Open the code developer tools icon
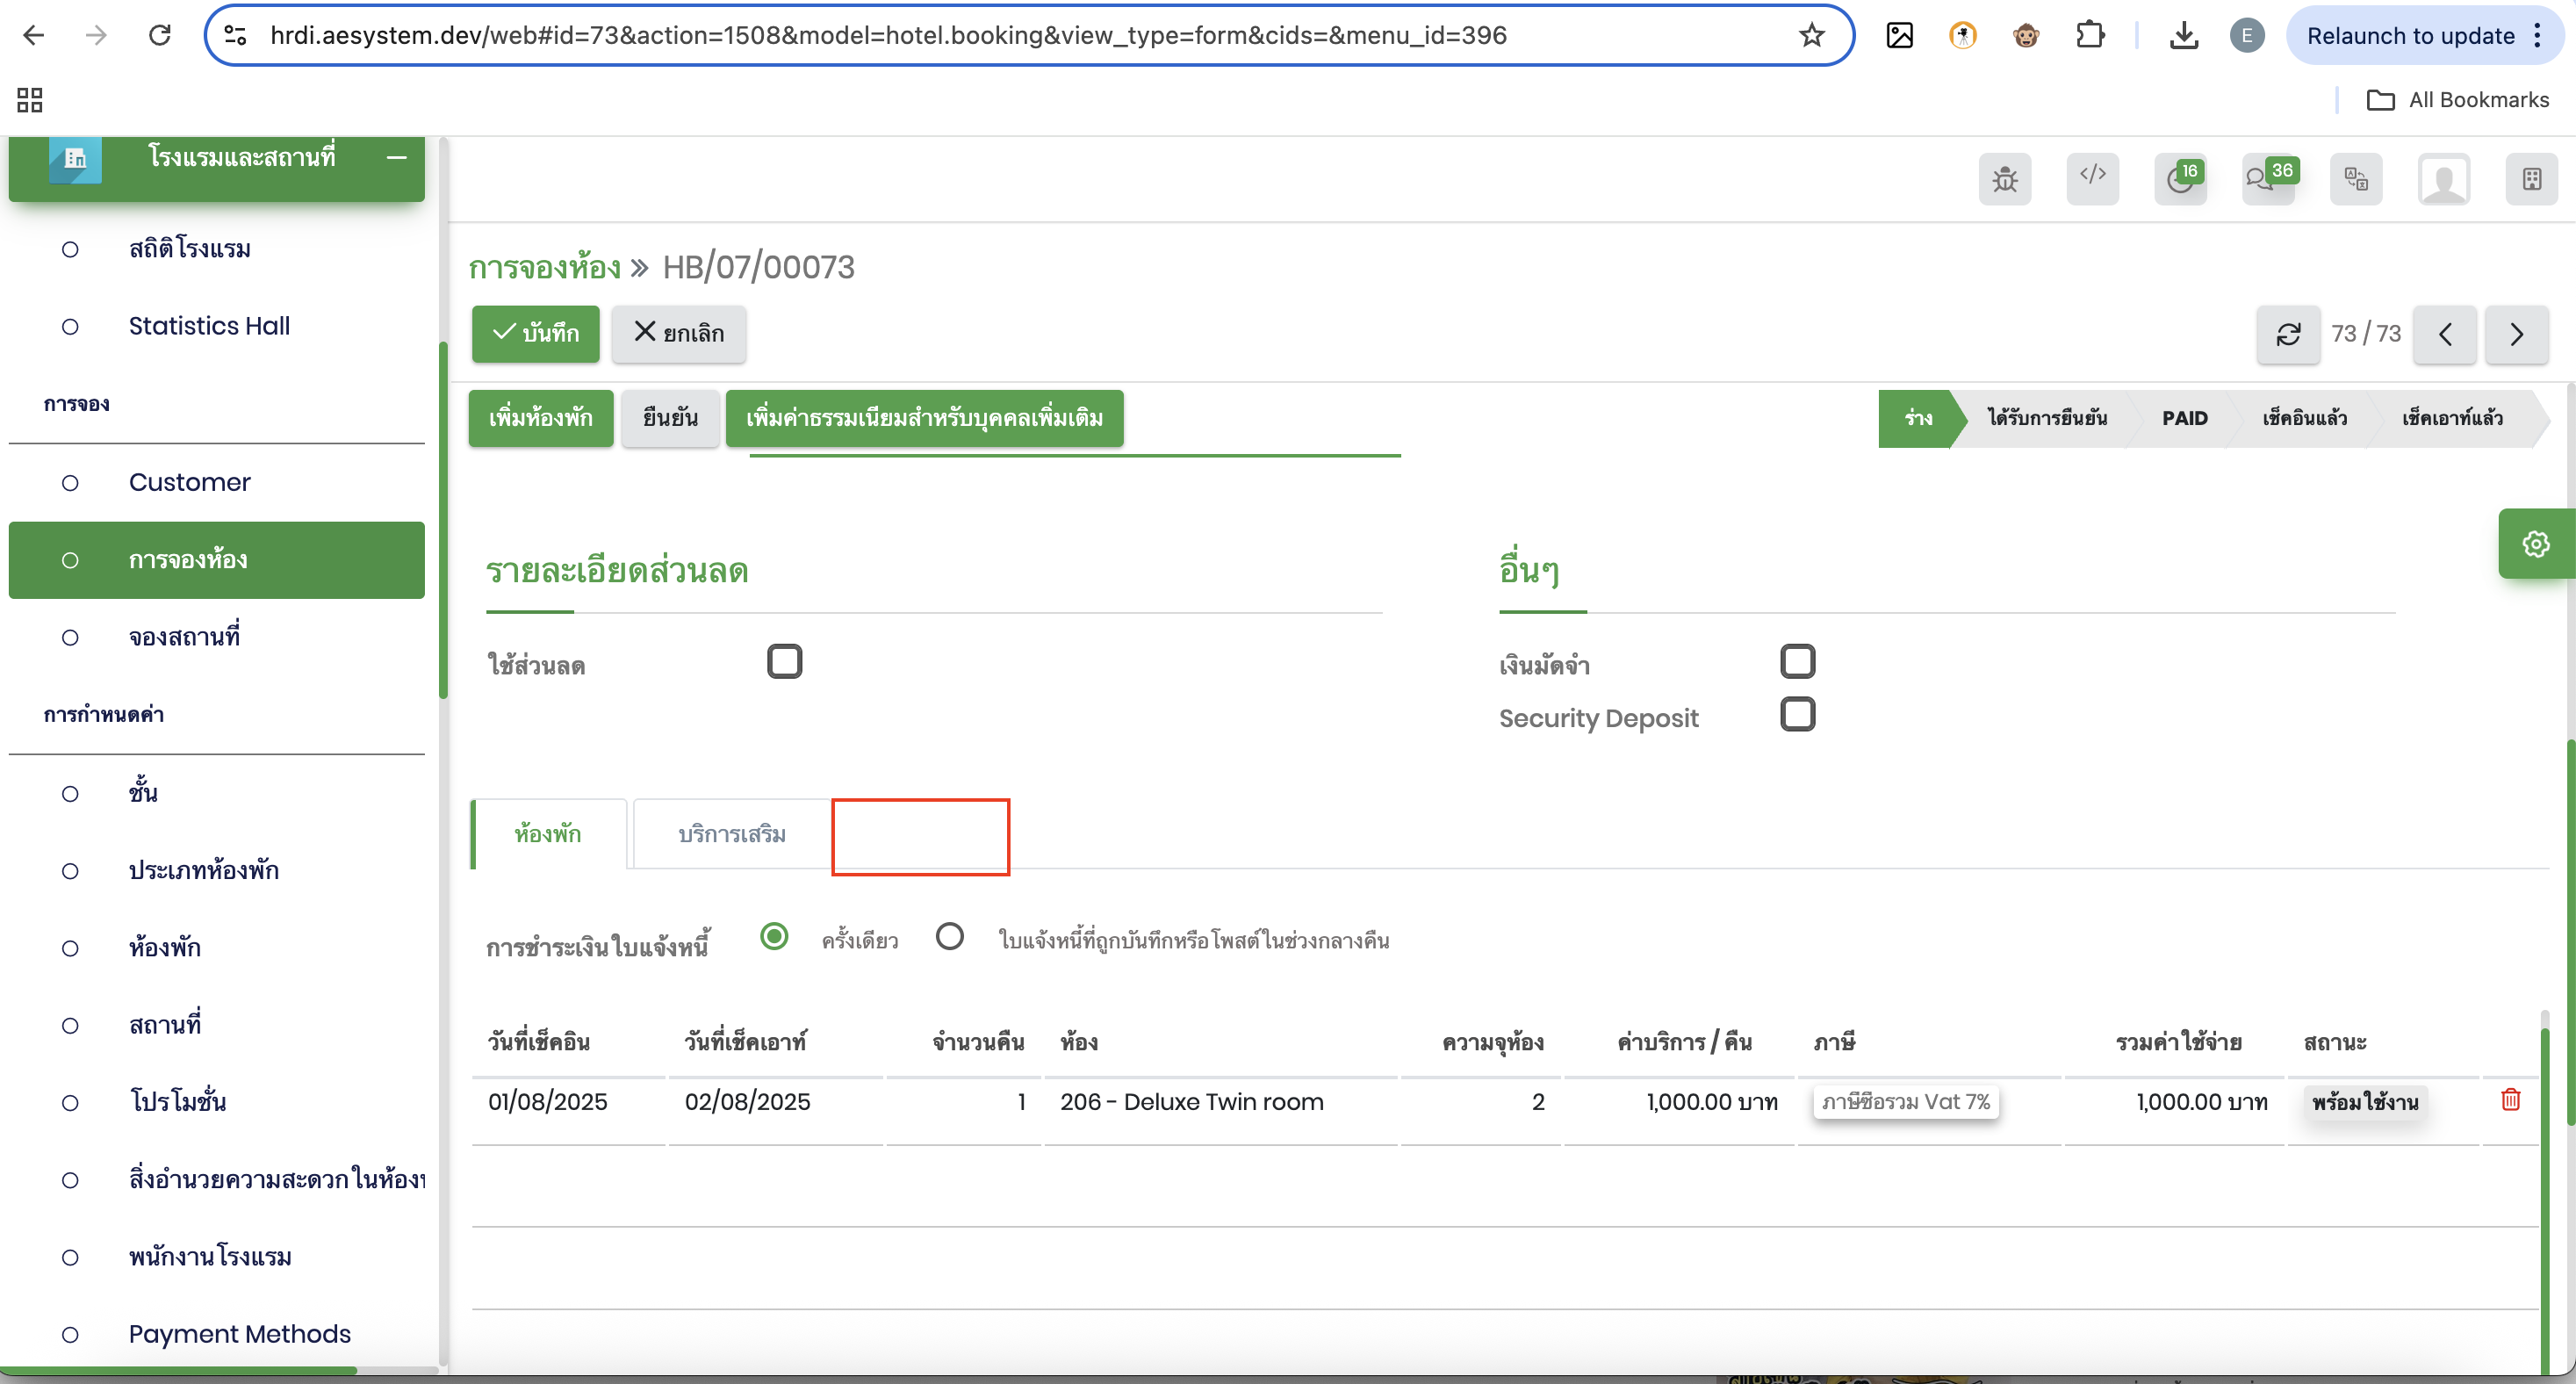Image resolution: width=2576 pixels, height=1384 pixels. click(x=2092, y=177)
